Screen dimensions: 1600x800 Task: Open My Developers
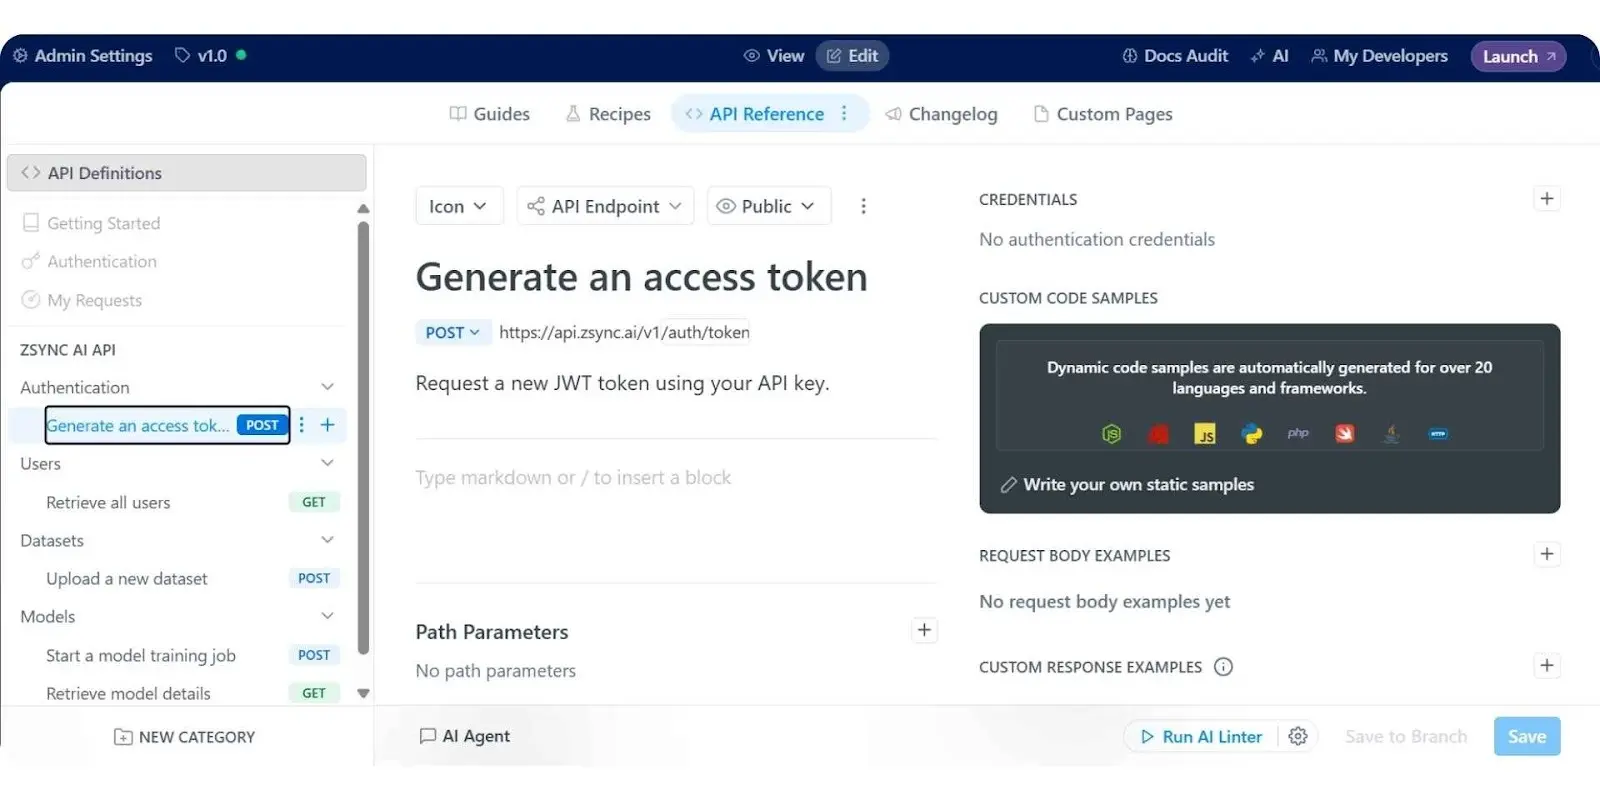1379,56
